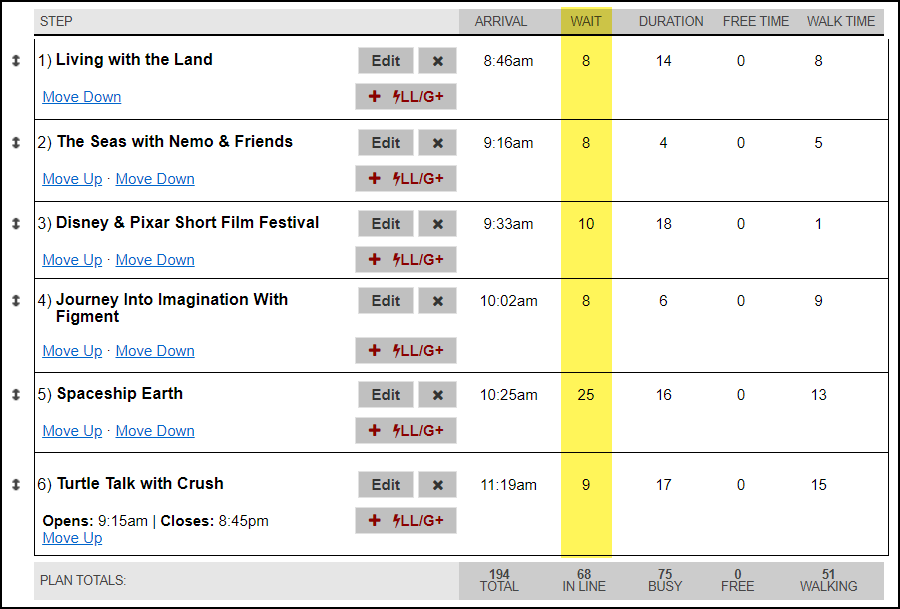Select Journey Into Imagination With Figment title
The width and height of the screenshot is (900, 609).
click(172, 308)
